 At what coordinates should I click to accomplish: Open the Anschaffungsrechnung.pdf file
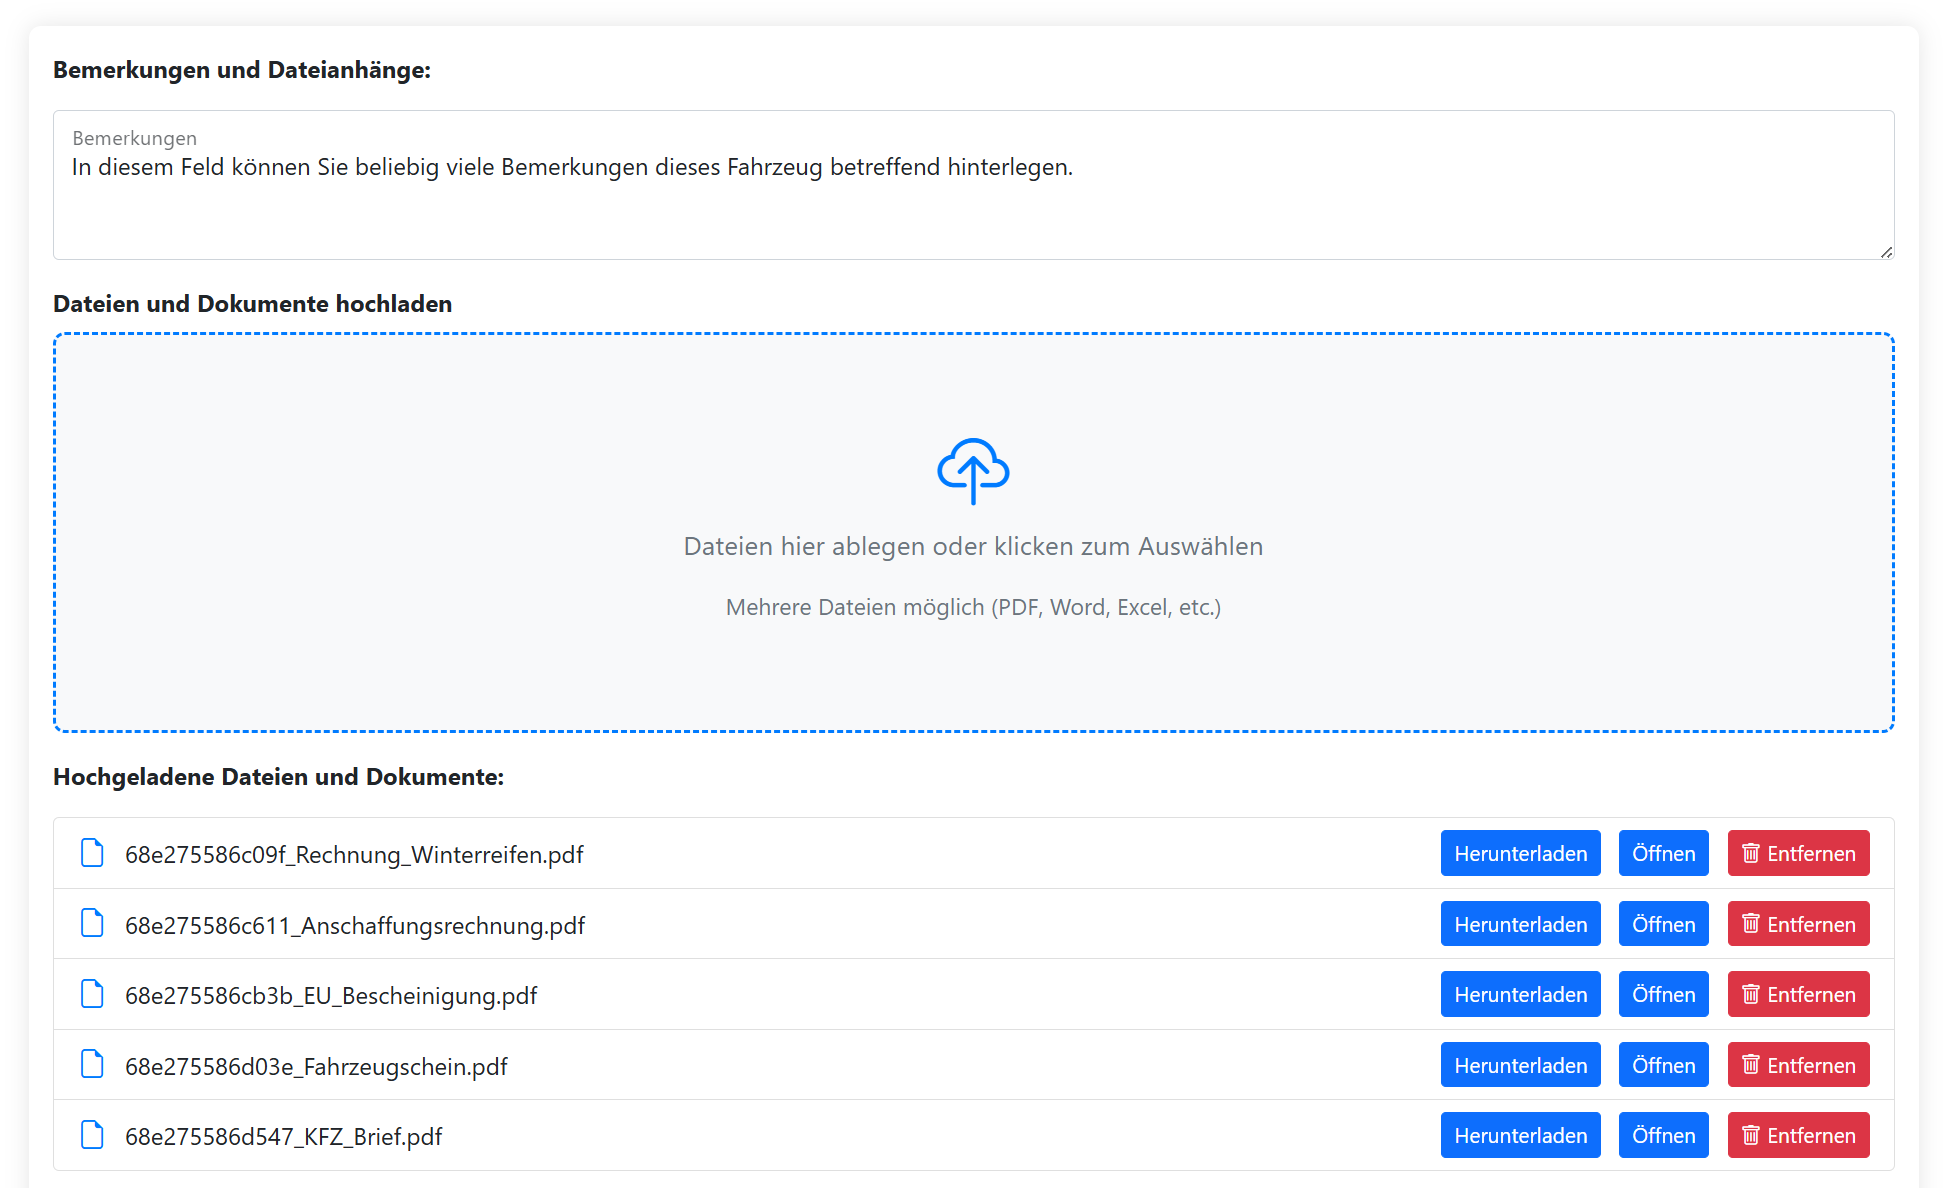point(1663,924)
